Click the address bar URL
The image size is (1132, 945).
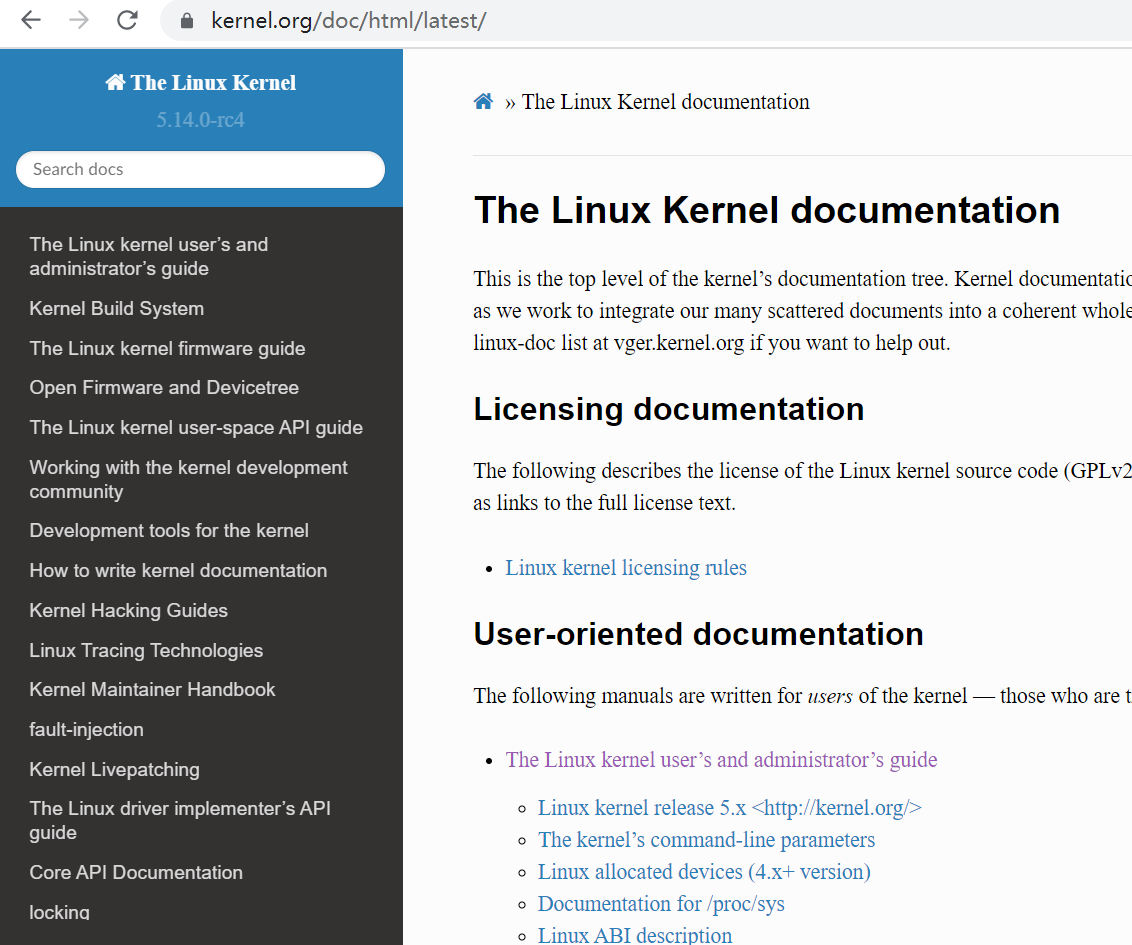click(x=349, y=21)
